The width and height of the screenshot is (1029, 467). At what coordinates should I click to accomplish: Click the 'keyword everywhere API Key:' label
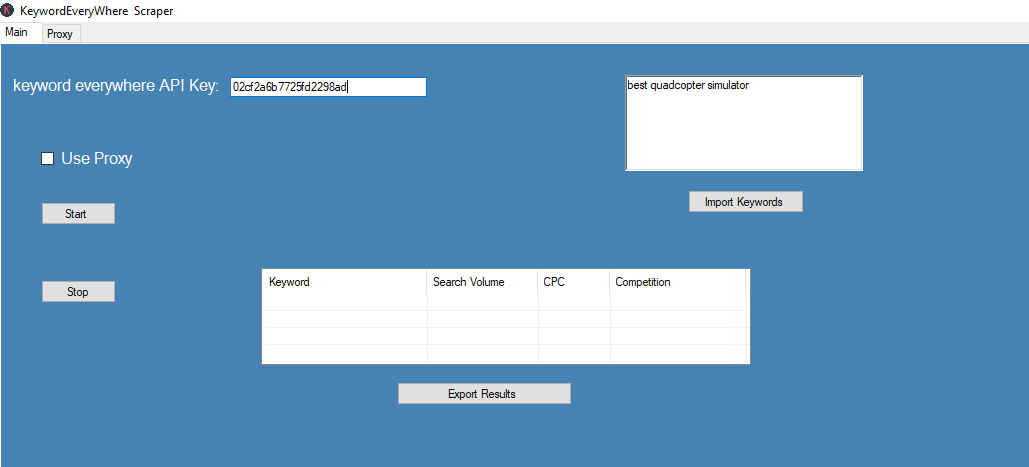(116, 87)
